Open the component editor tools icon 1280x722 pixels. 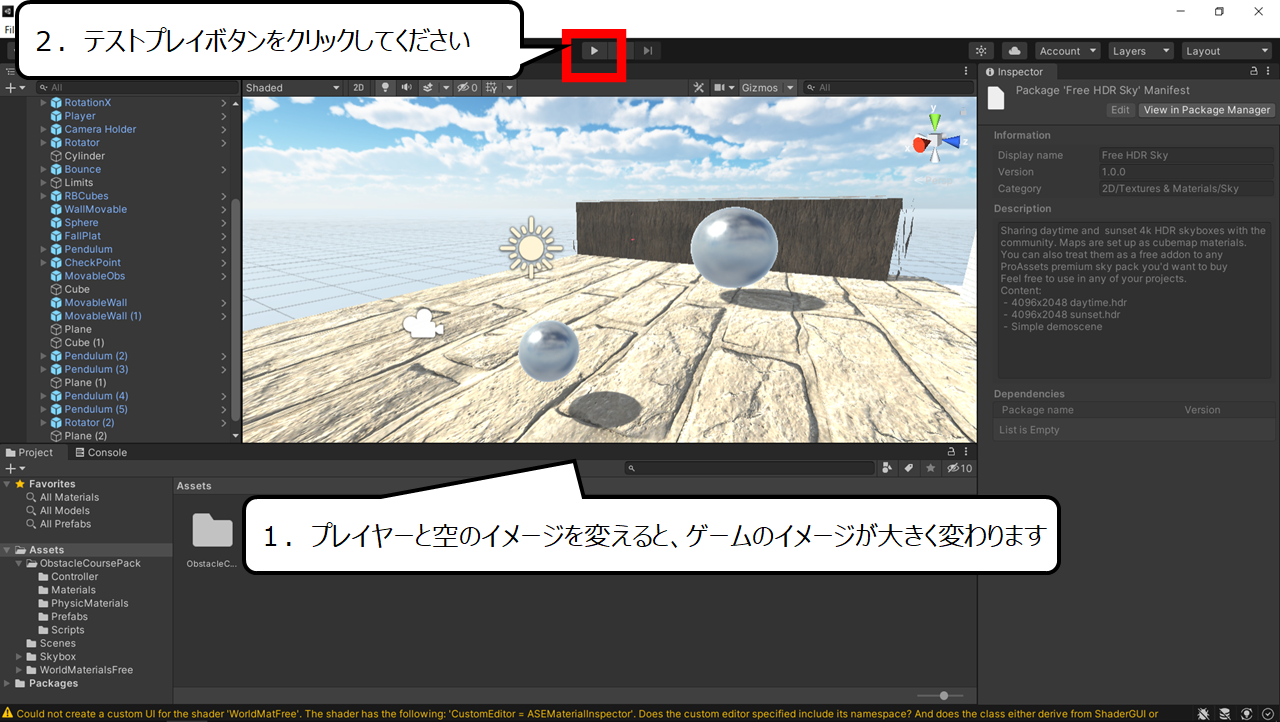699,88
